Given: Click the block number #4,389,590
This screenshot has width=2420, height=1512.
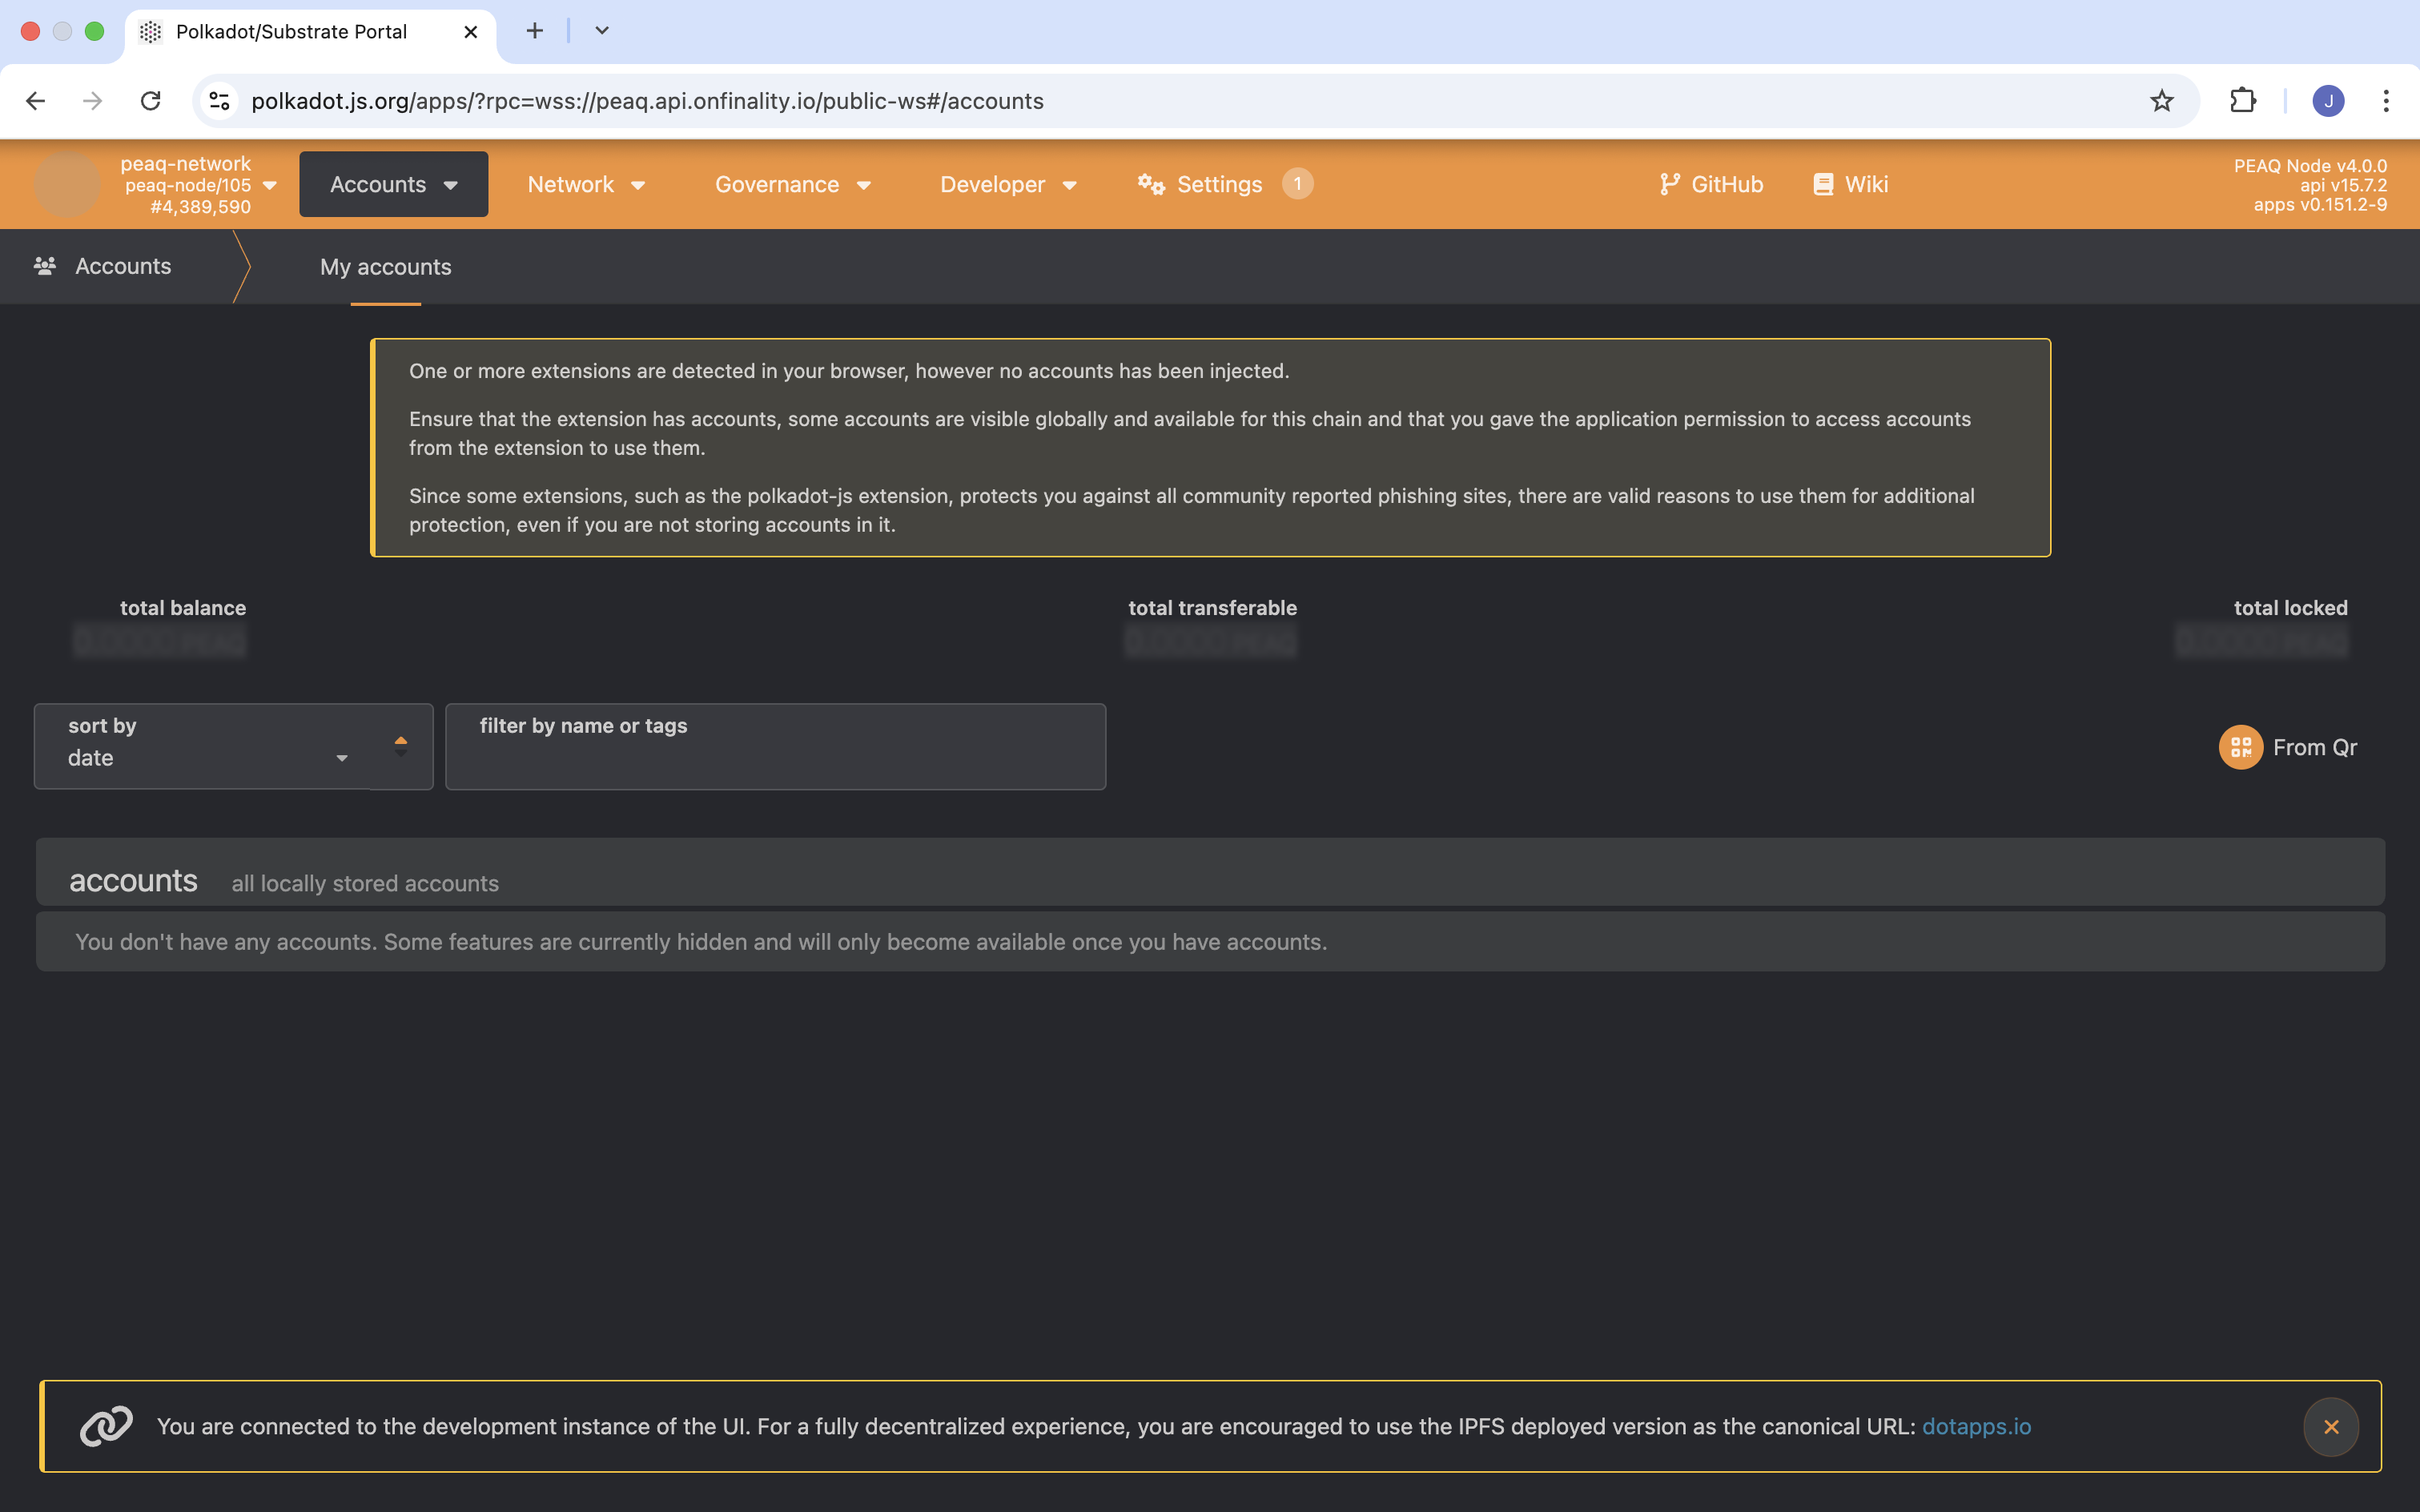Looking at the screenshot, I should 199,207.
